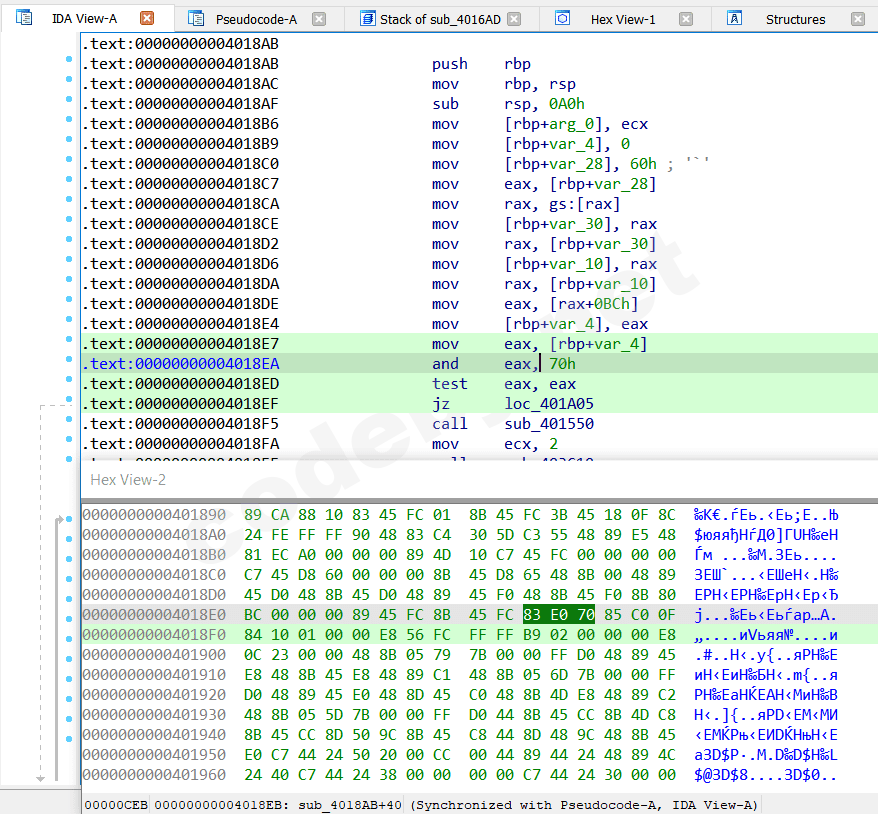878x814 pixels.
Task: Click the Pseudocode-A tab icon
Action: pyautogui.click(x=198, y=18)
